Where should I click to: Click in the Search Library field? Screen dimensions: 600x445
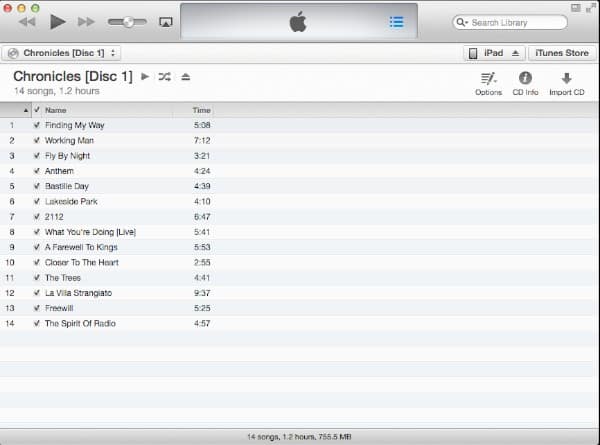tap(510, 23)
